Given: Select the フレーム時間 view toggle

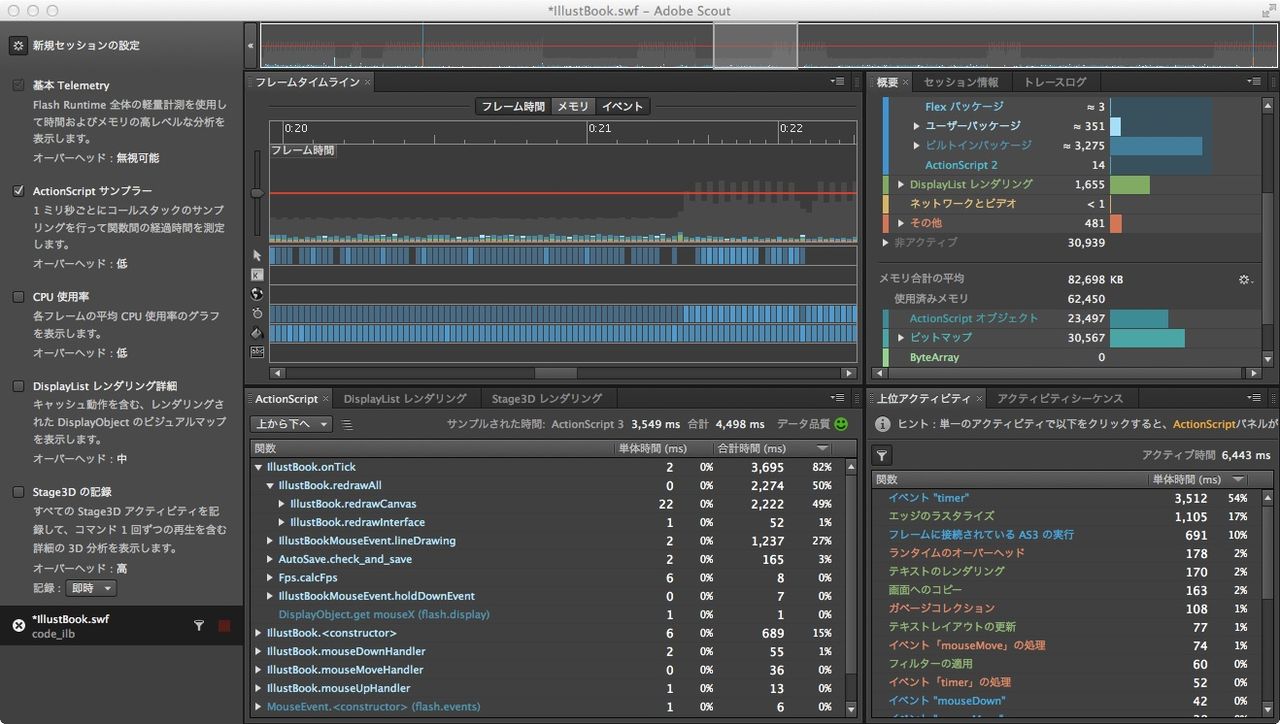Looking at the screenshot, I should pyautogui.click(x=513, y=106).
